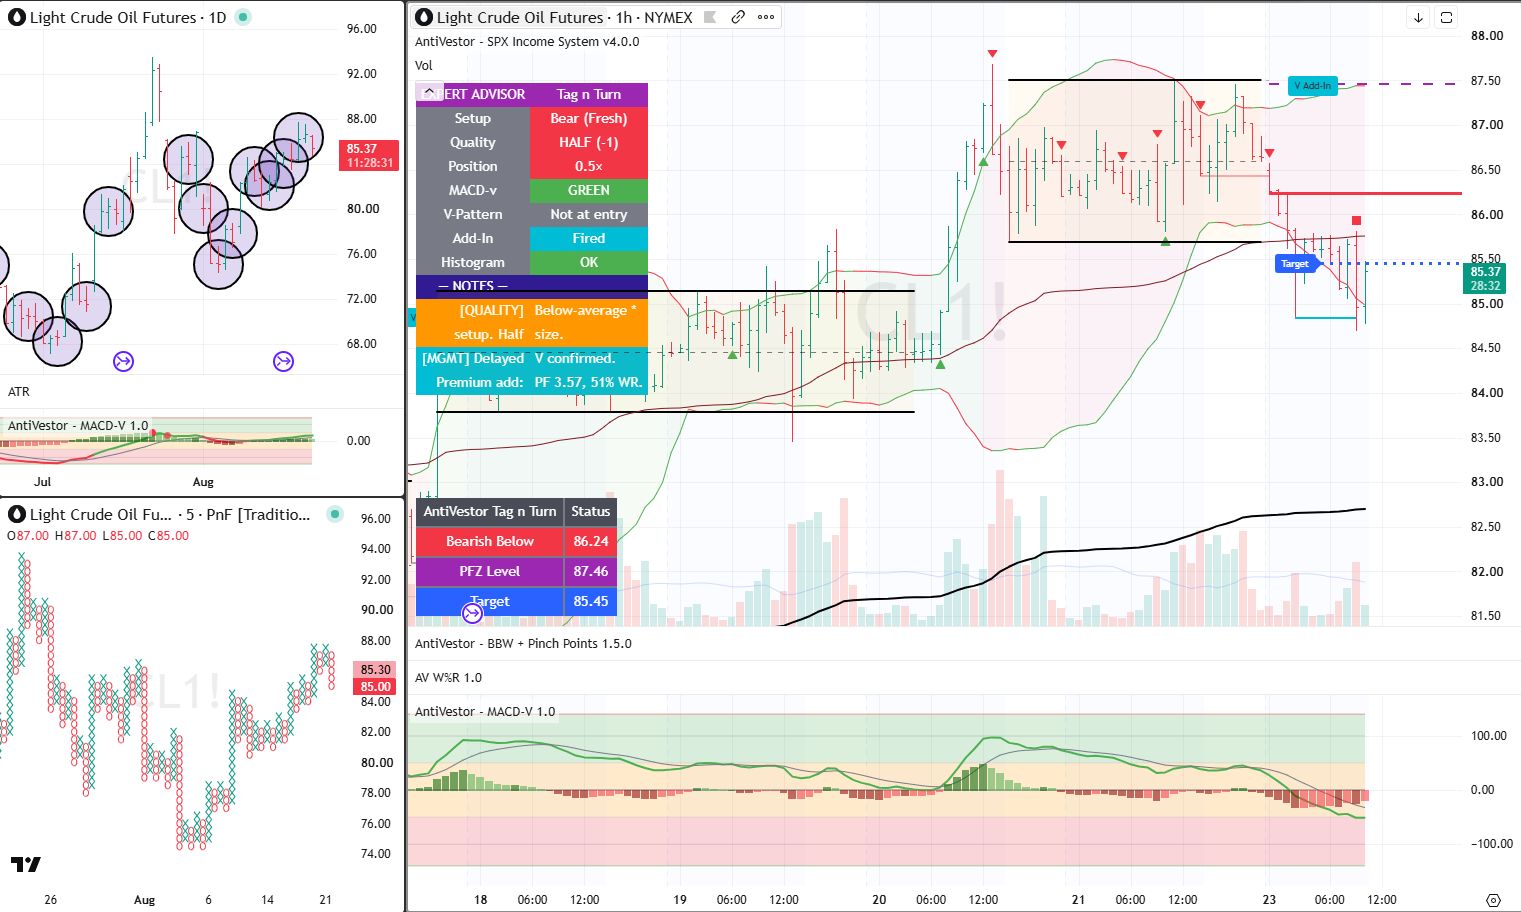Click the AntiVestor SPX Income System v4.0.0 legend

(527, 42)
